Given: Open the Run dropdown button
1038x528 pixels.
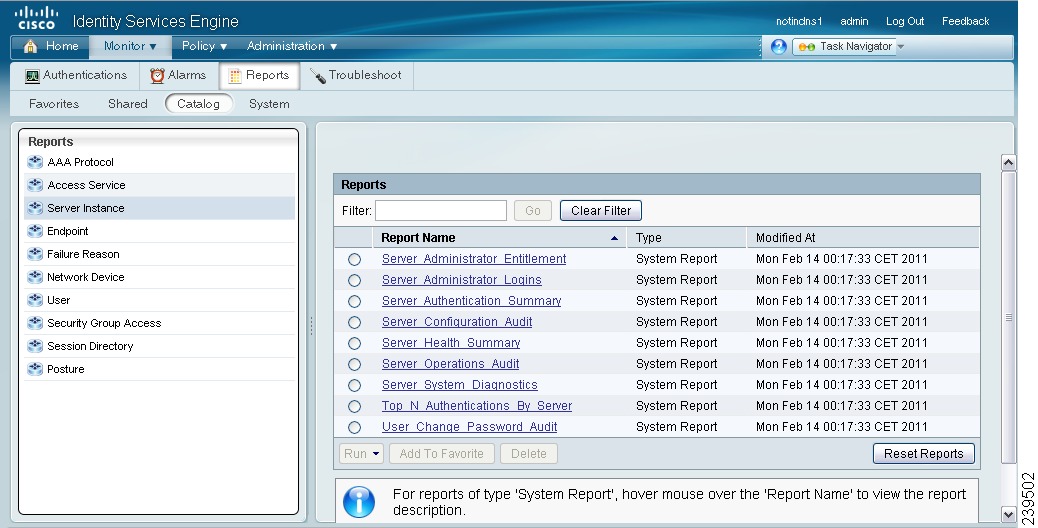Looking at the screenshot, I should pyautogui.click(x=361, y=454).
